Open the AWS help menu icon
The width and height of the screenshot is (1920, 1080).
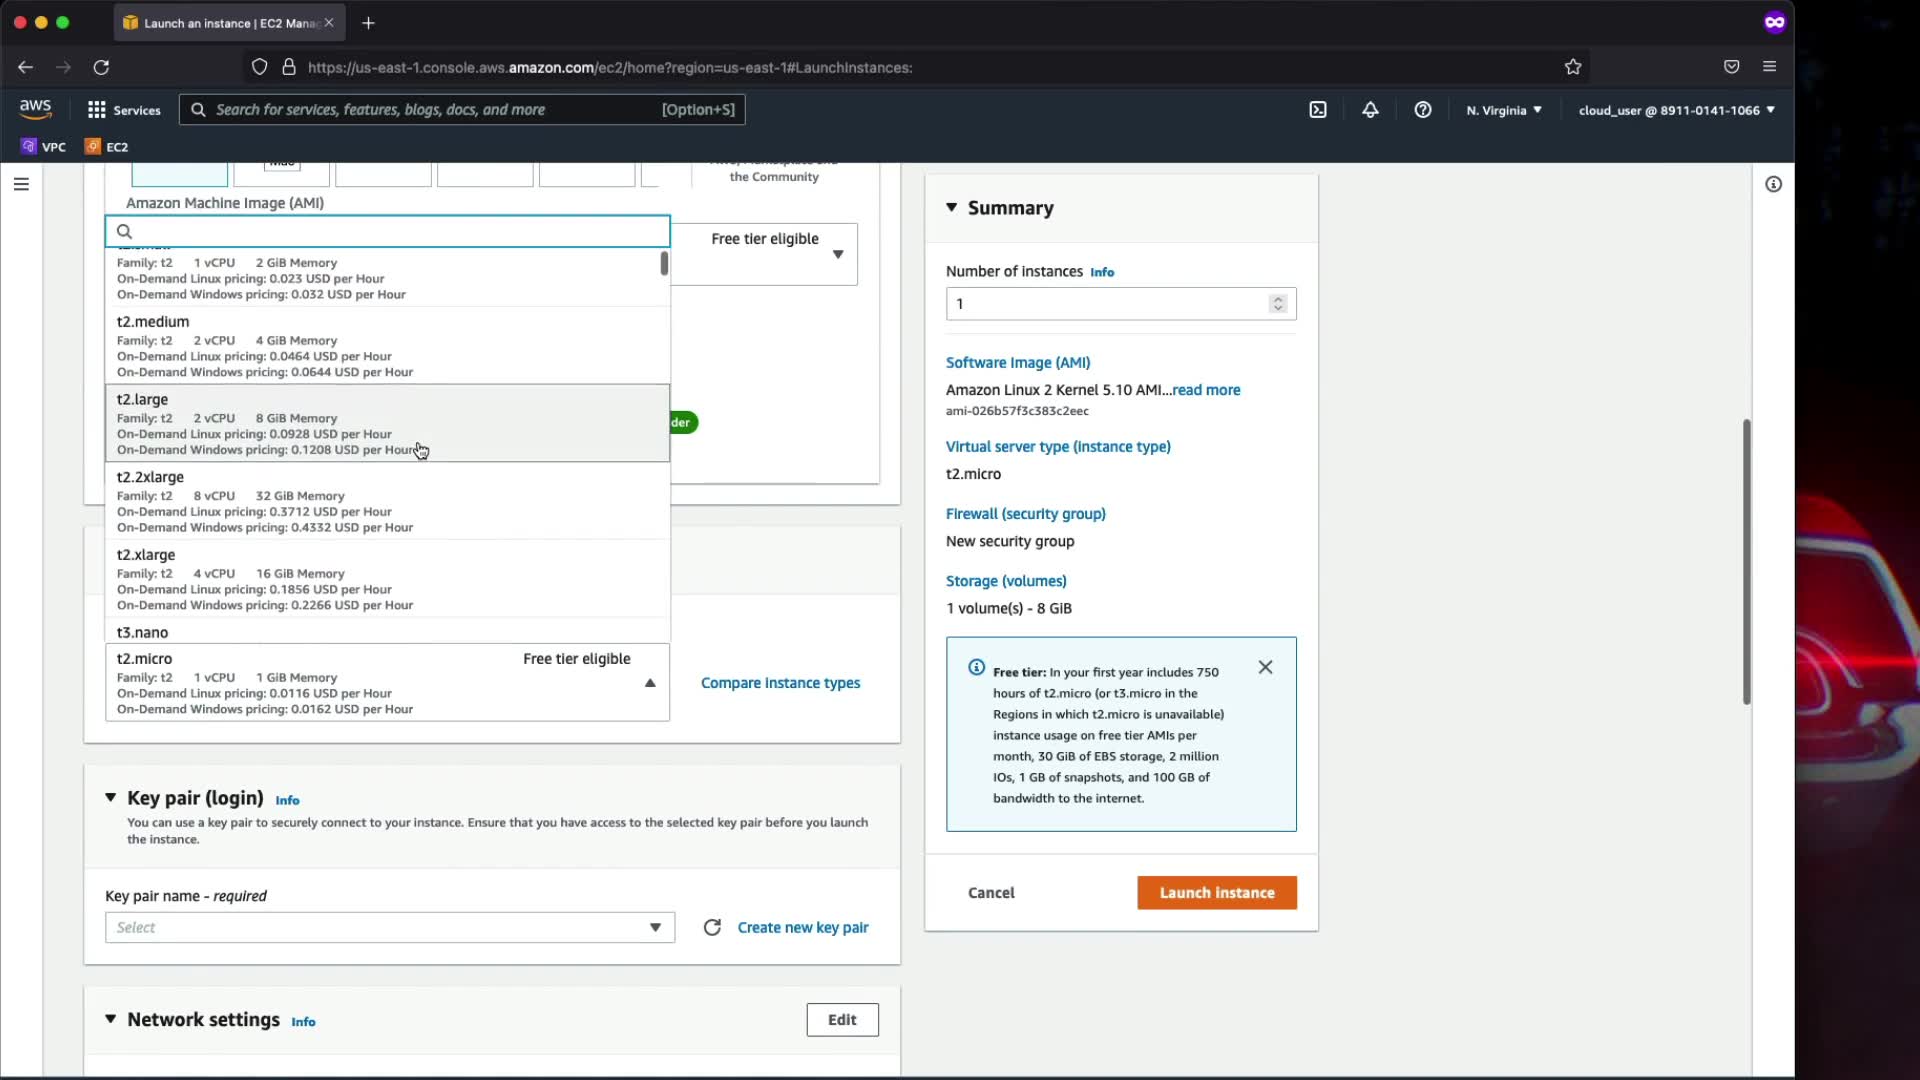point(1422,110)
